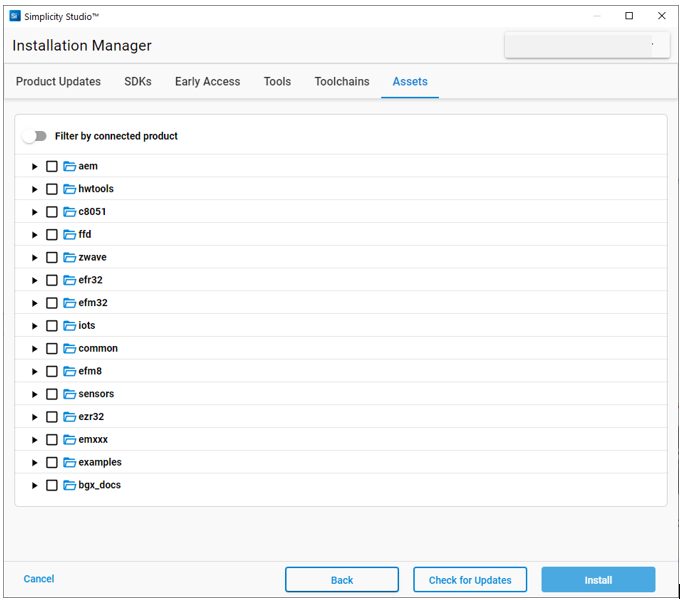The height and width of the screenshot is (600, 680).
Task: Click the Cancel link
Action: tap(39, 579)
